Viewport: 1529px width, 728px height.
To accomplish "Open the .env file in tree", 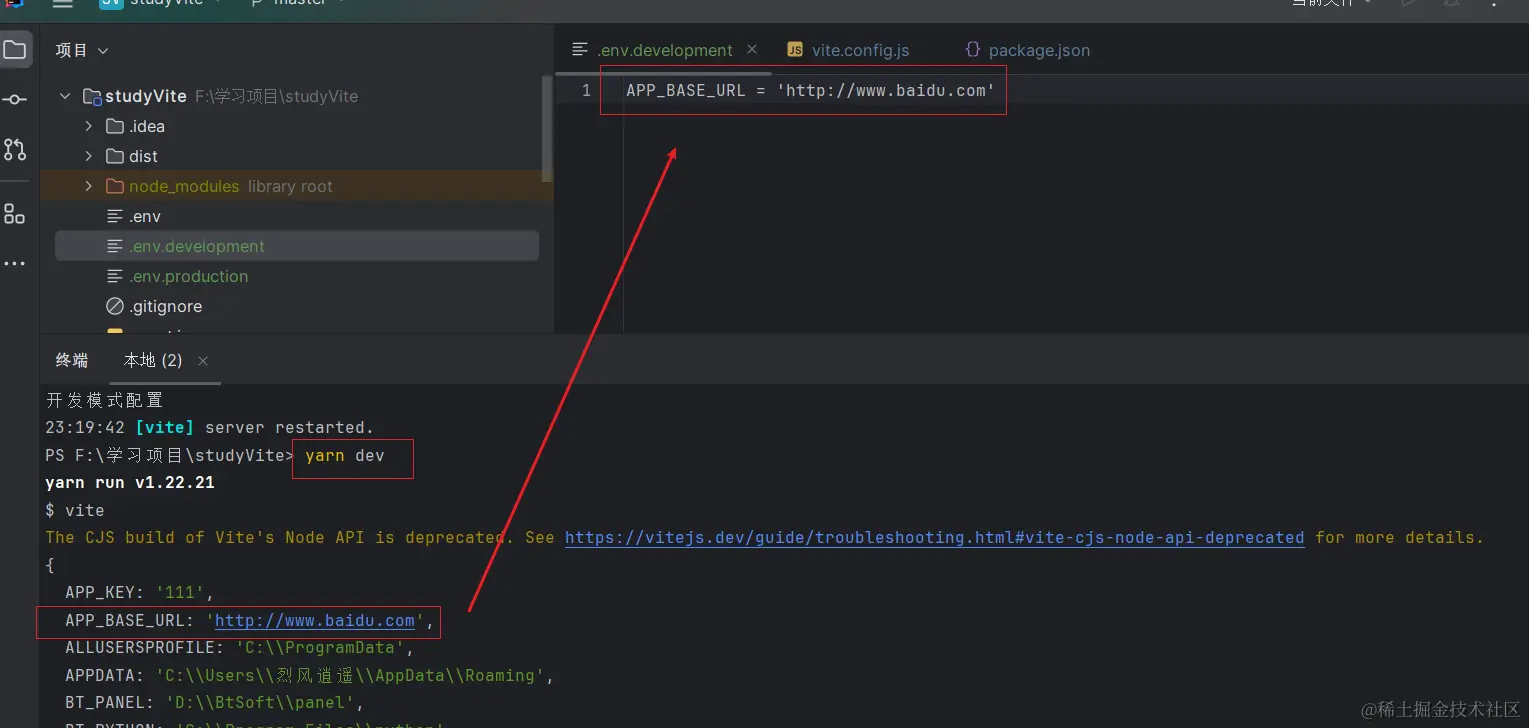I will point(145,216).
